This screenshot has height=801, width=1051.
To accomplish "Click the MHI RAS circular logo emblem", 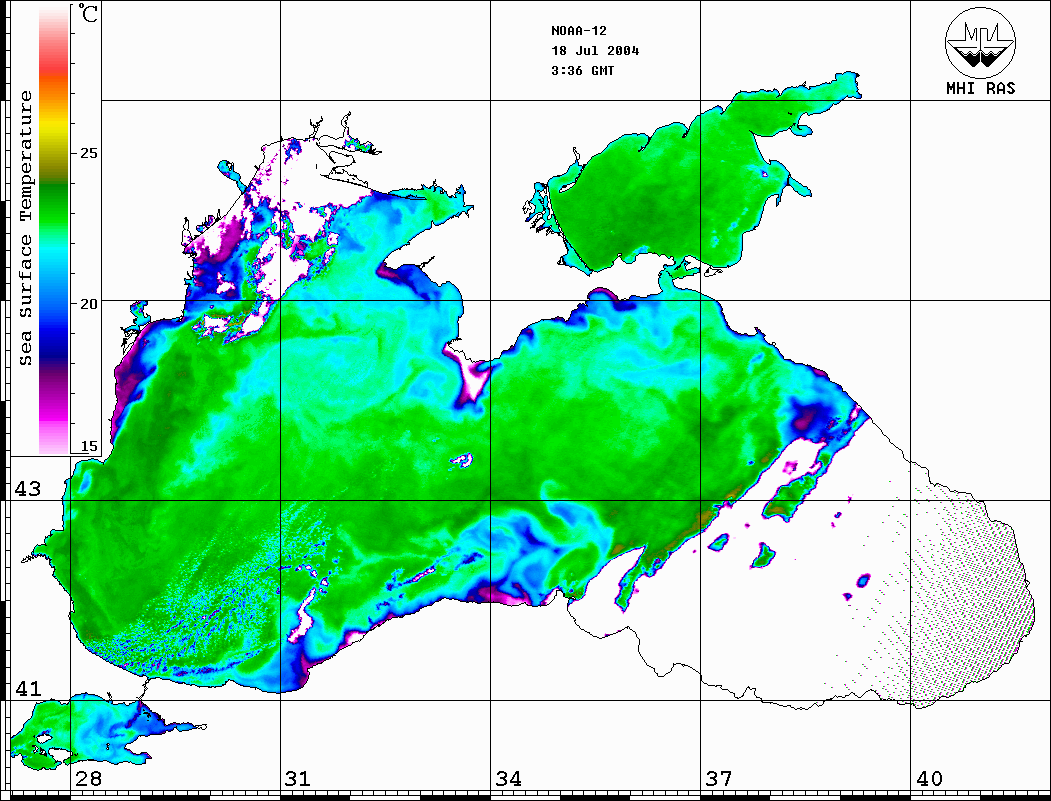I will pos(980,42).
